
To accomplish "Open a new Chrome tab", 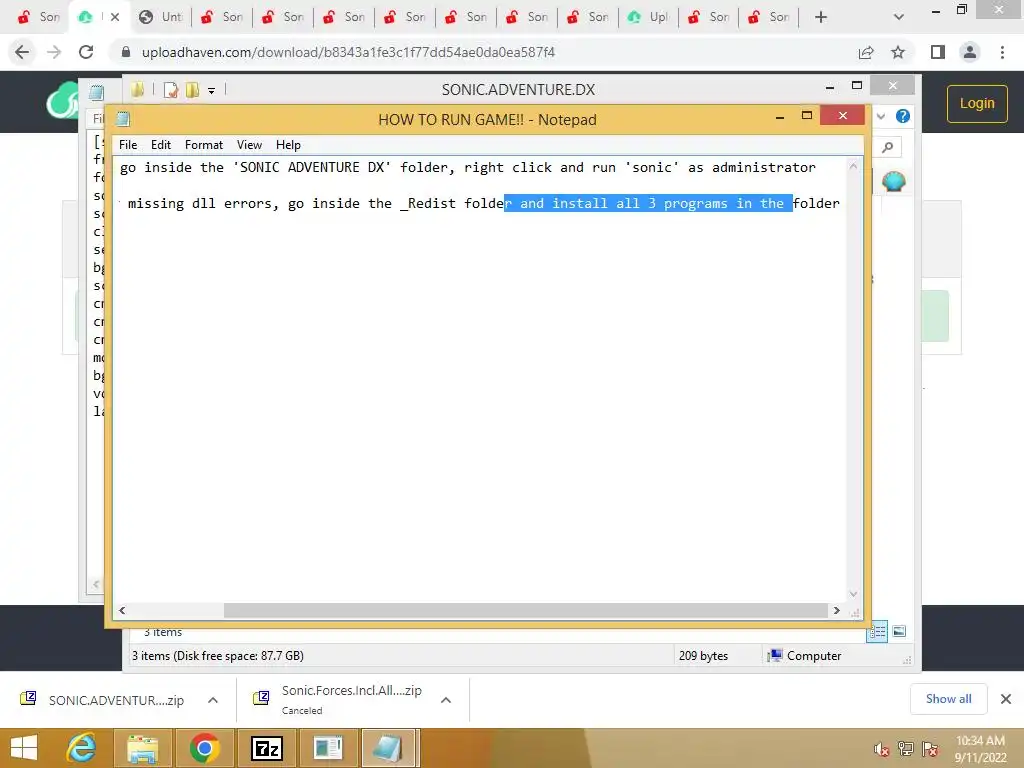I will (x=821, y=17).
